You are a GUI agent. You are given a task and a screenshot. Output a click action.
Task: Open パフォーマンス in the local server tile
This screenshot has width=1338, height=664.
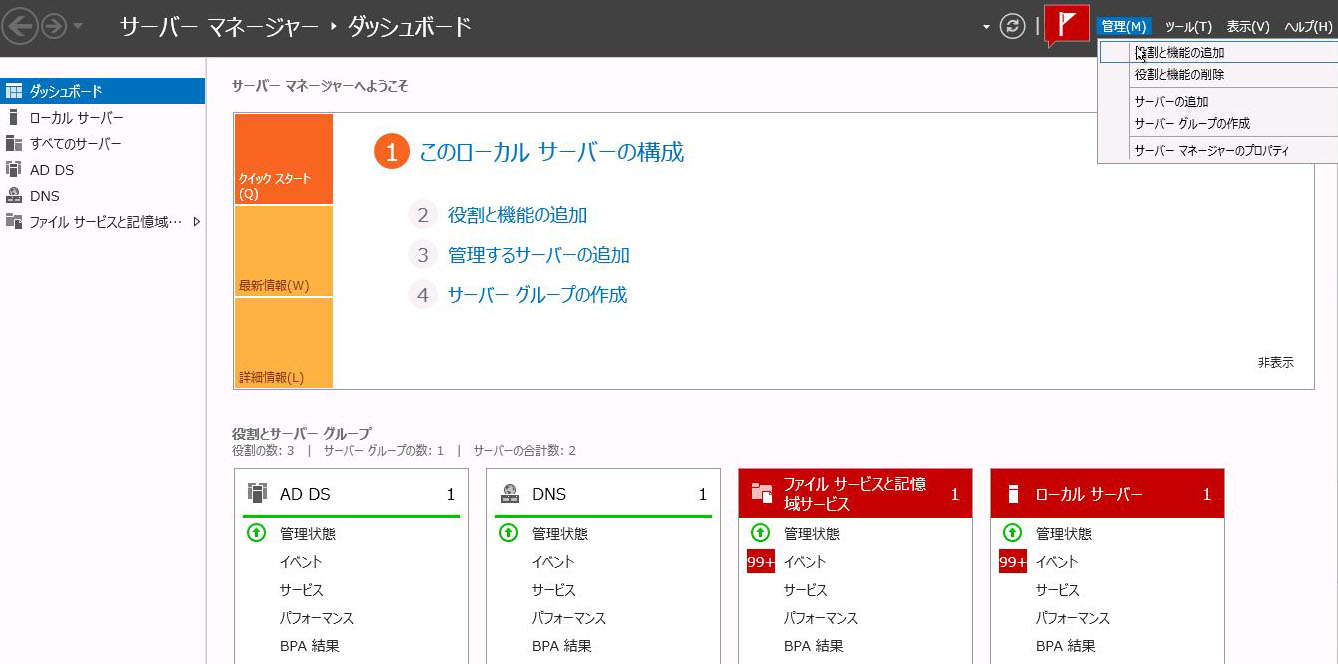tap(1073, 618)
